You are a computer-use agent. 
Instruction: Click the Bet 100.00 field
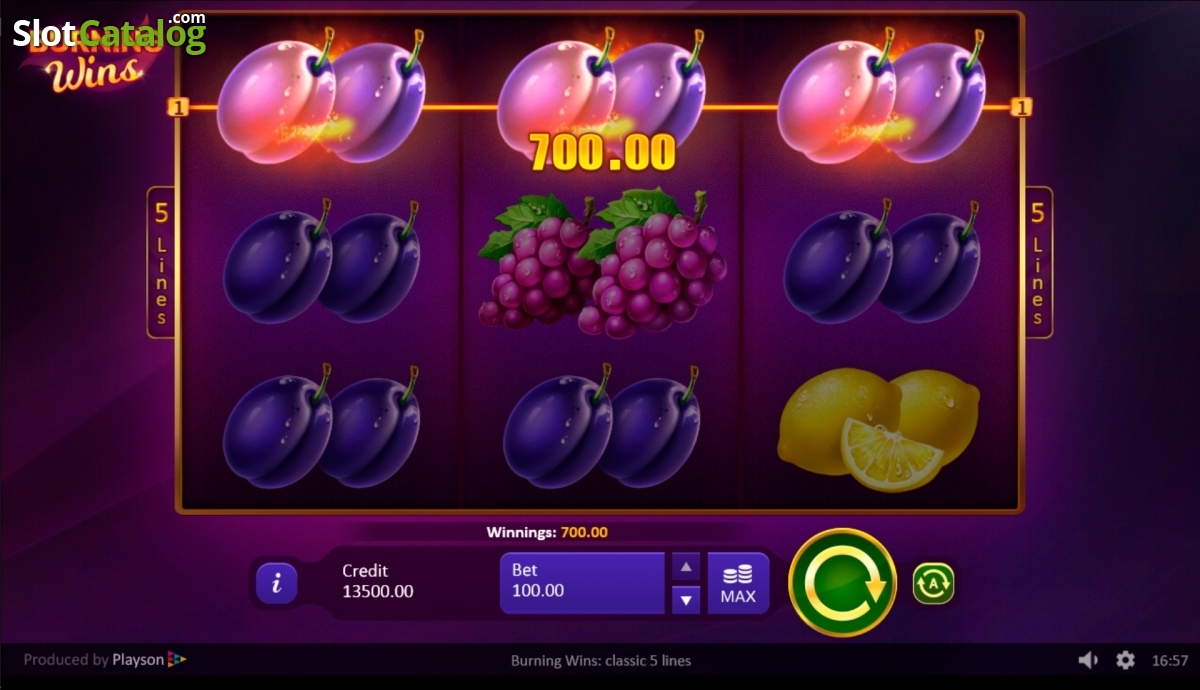(582, 583)
